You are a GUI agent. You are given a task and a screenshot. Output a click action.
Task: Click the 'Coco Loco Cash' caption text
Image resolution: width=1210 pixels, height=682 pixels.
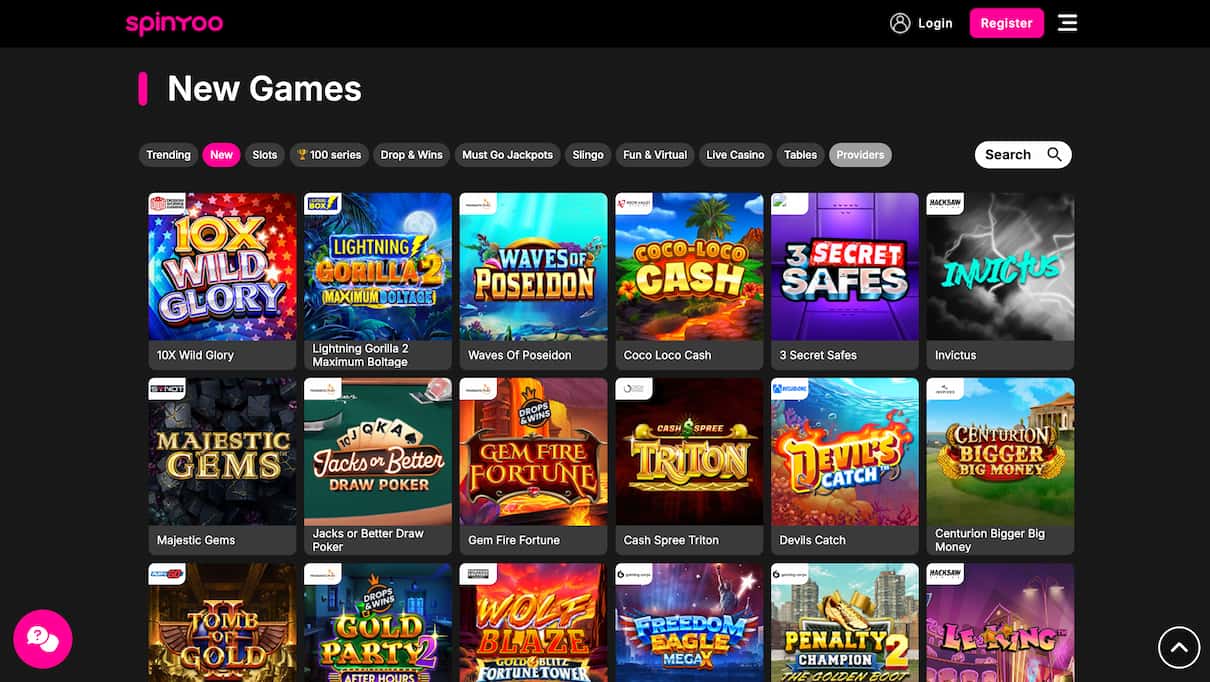667,355
